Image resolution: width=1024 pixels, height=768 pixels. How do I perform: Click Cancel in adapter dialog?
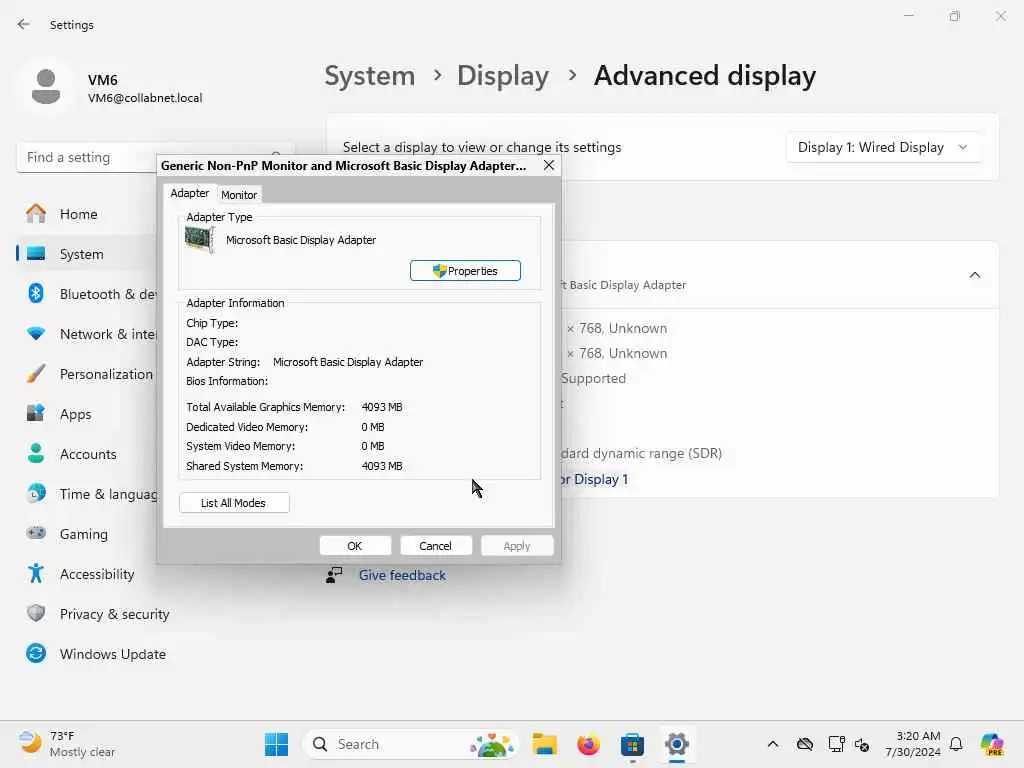[435, 545]
